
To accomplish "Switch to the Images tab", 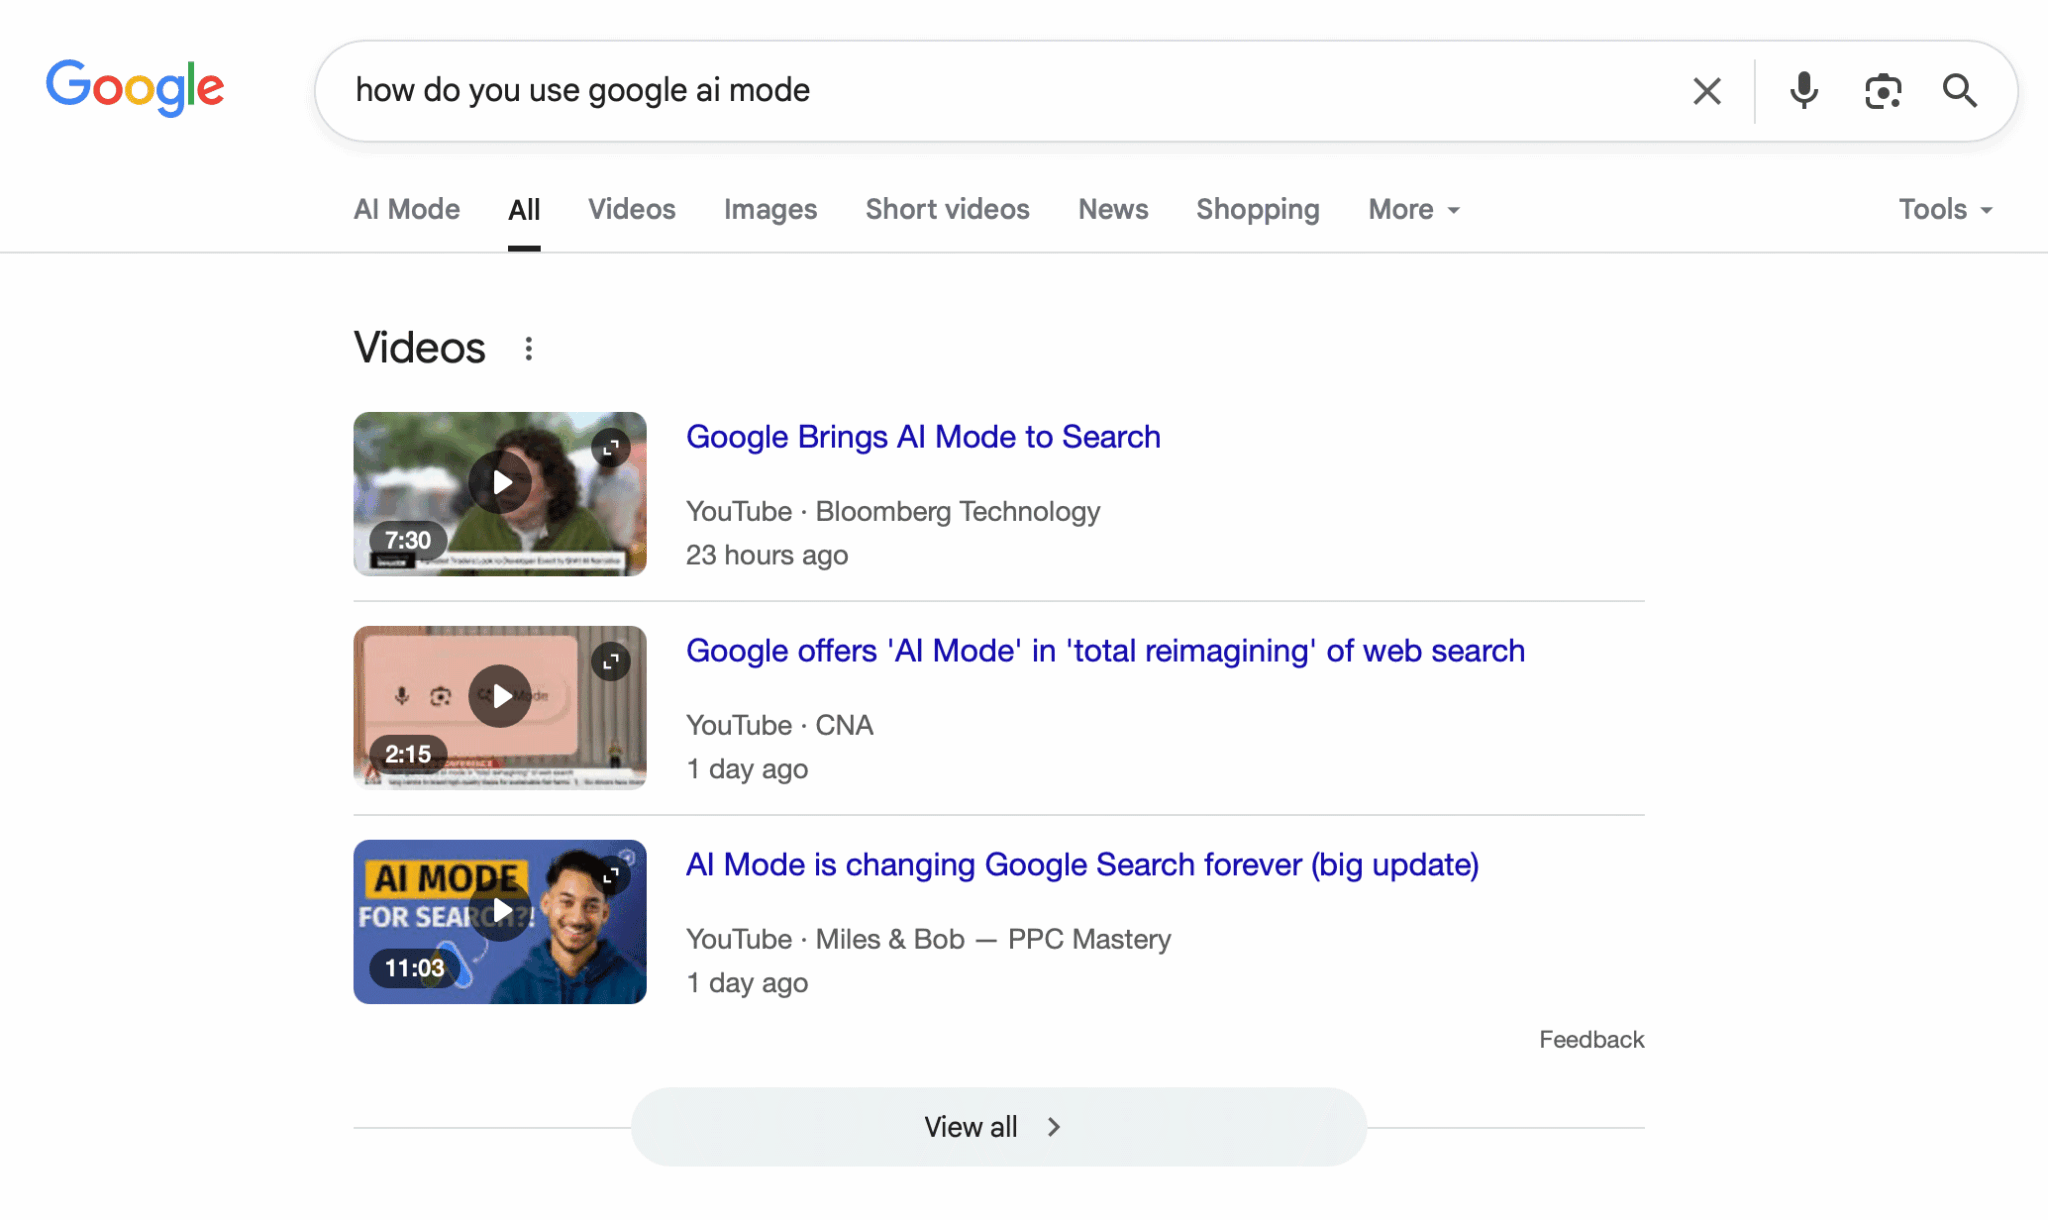I will point(771,209).
